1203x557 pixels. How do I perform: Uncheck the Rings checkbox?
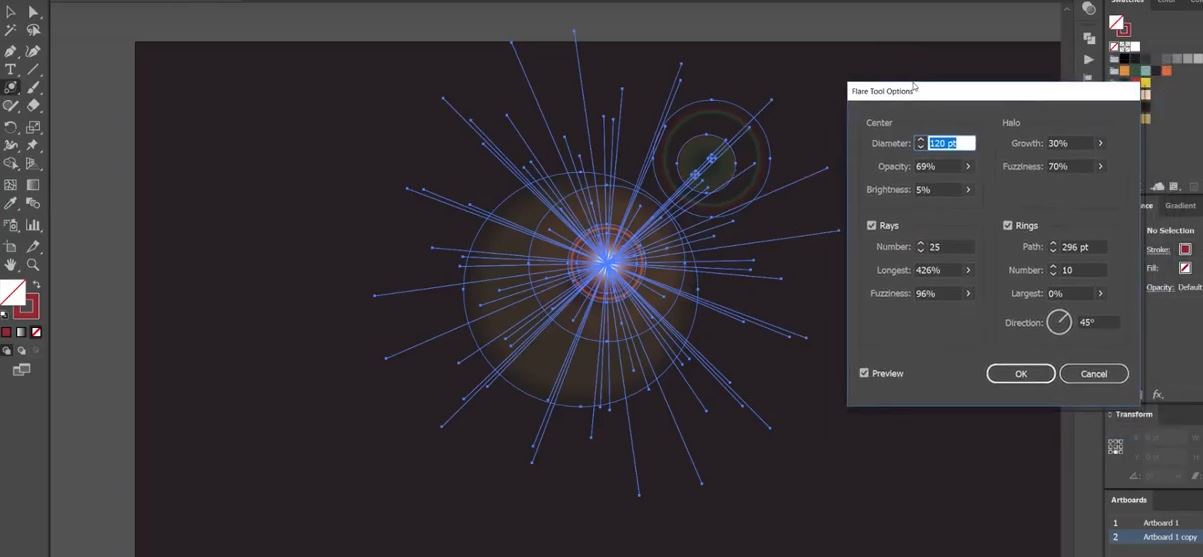click(1007, 226)
